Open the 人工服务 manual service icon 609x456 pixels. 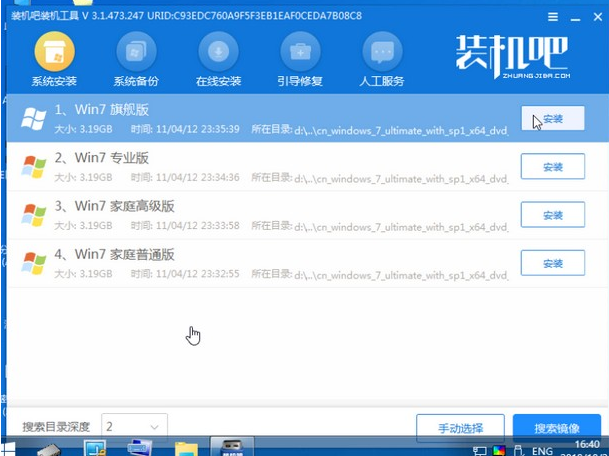tap(382, 52)
